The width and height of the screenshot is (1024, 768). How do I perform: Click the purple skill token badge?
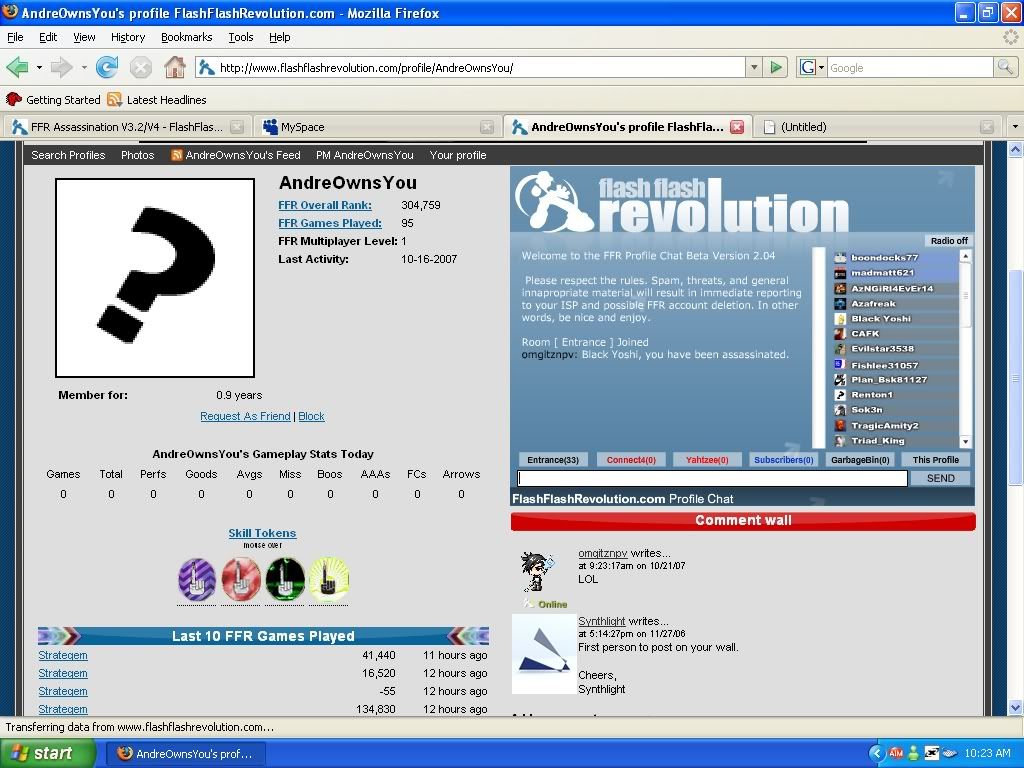(x=197, y=580)
